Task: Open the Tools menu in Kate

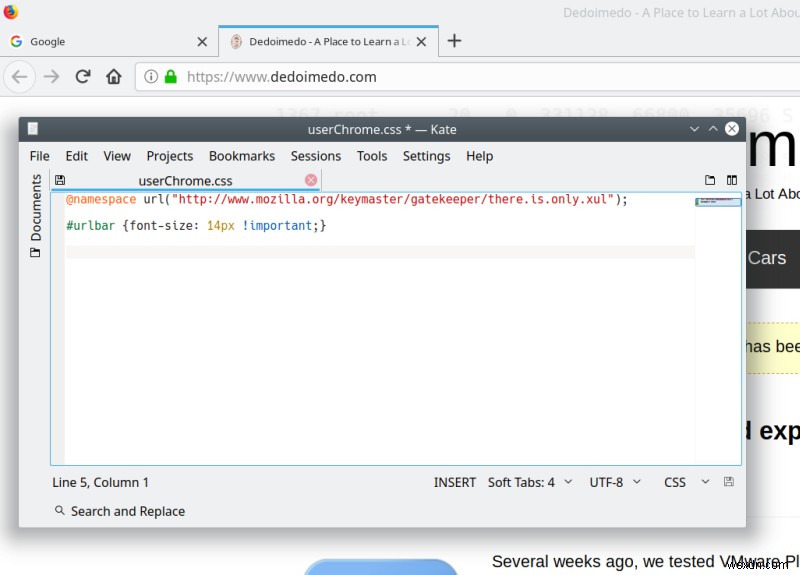Action: [372, 156]
